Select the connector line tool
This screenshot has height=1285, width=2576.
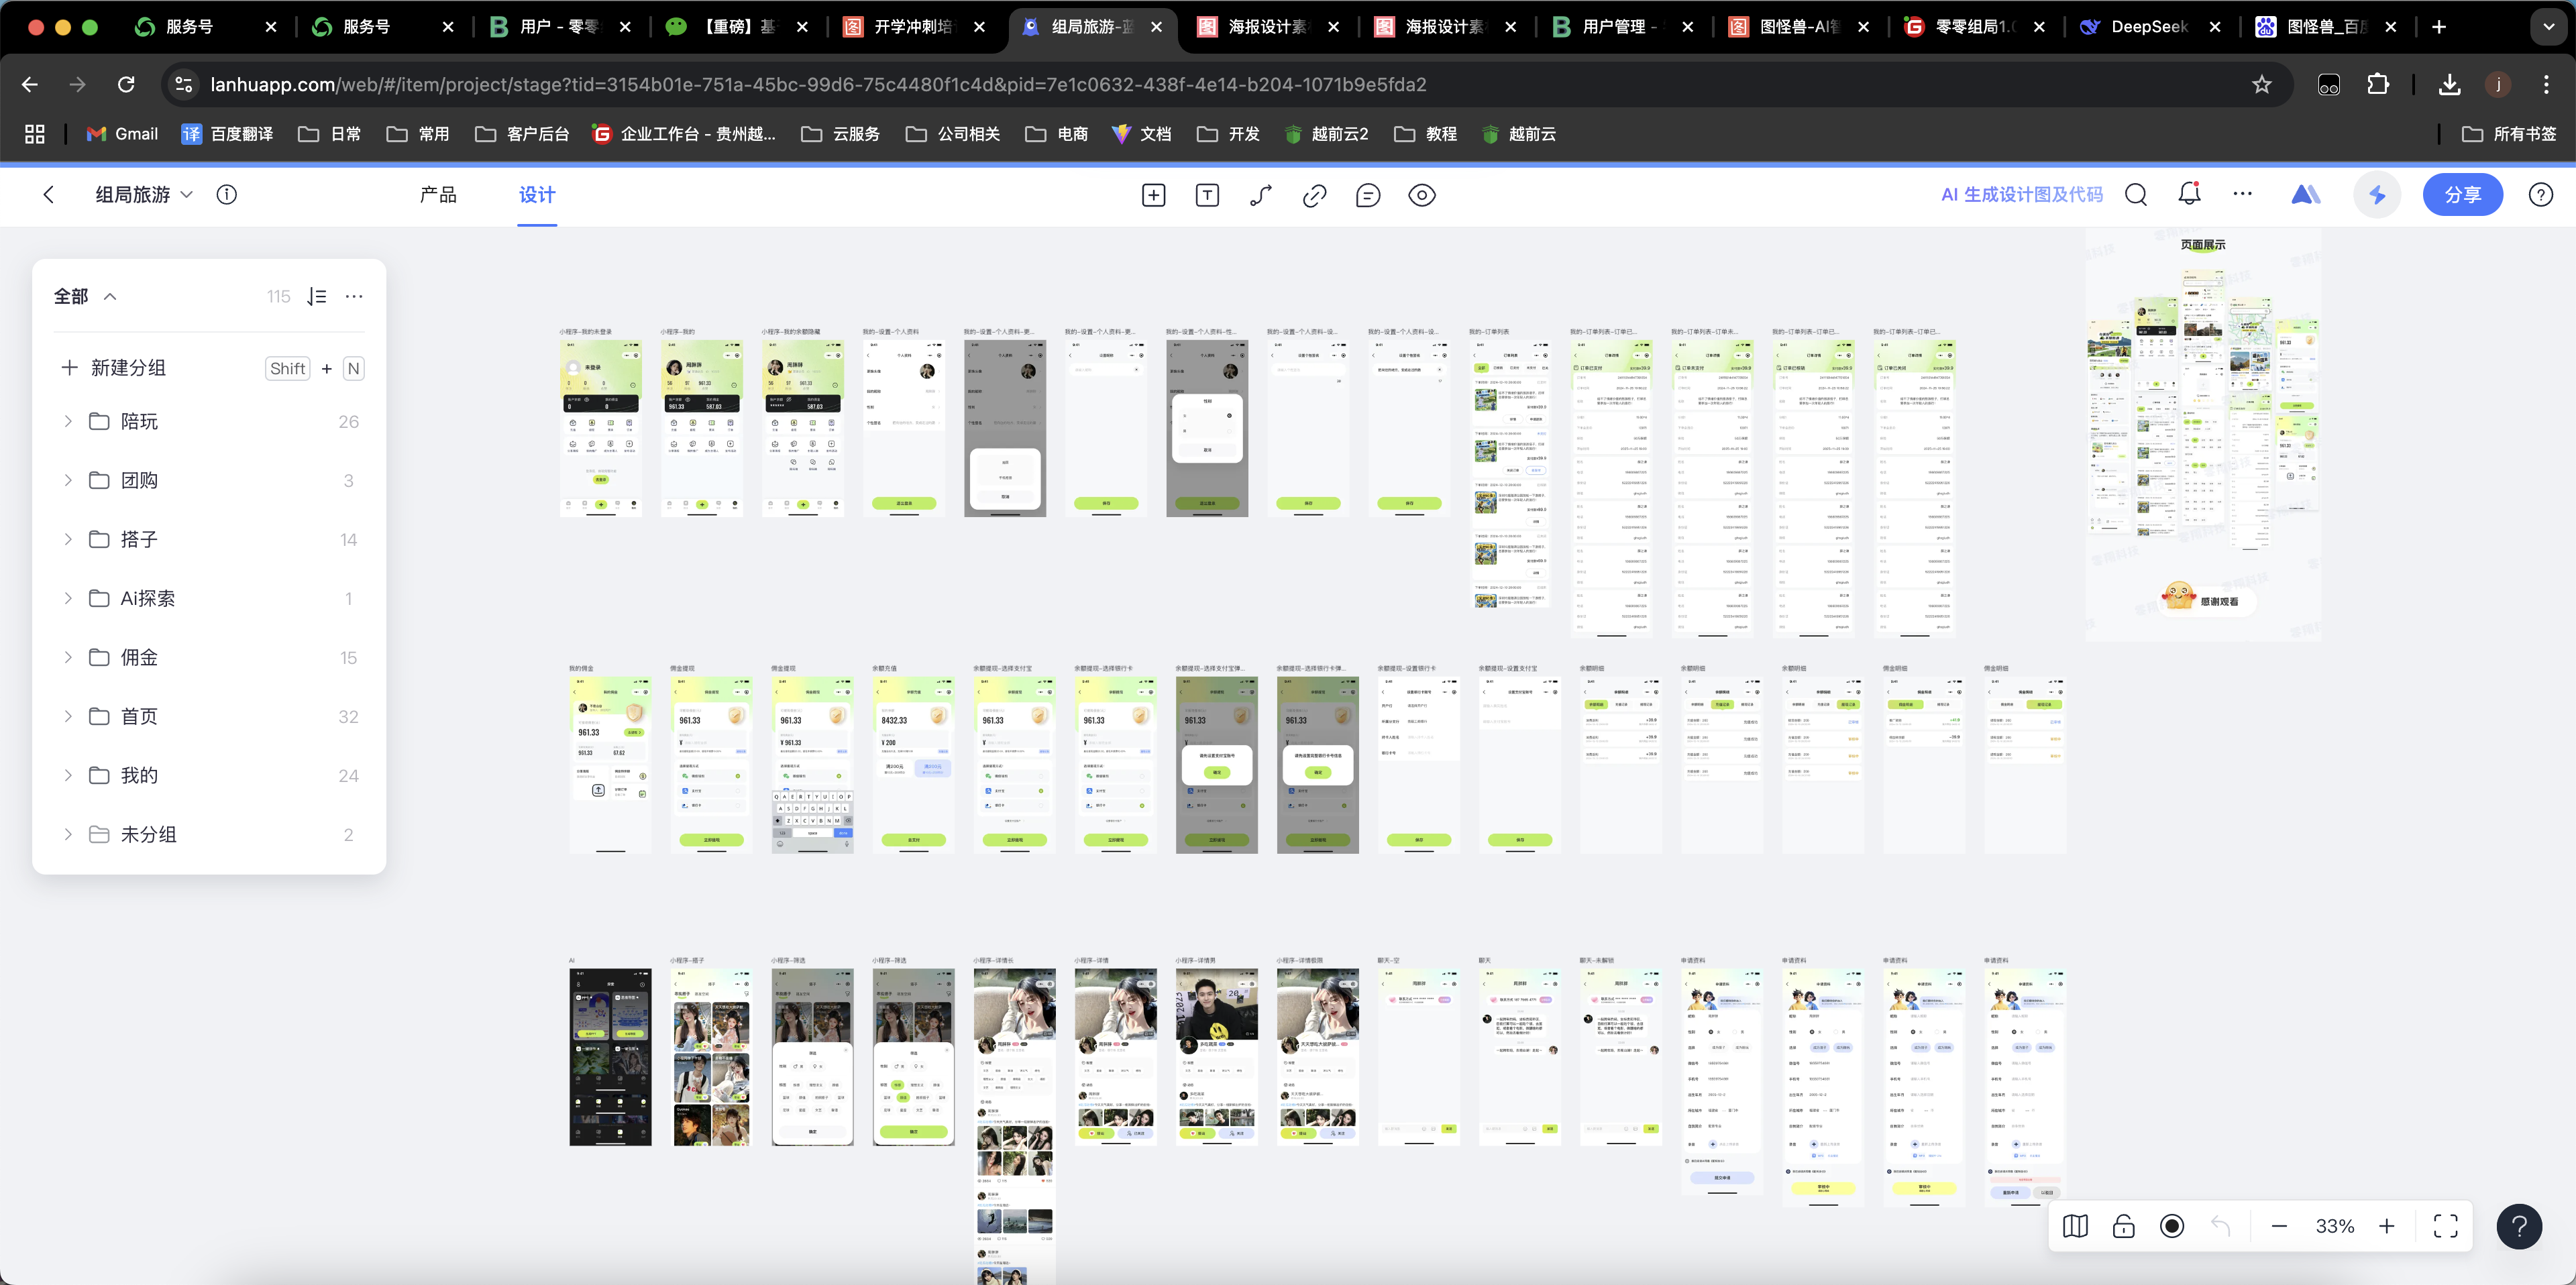[1261, 195]
